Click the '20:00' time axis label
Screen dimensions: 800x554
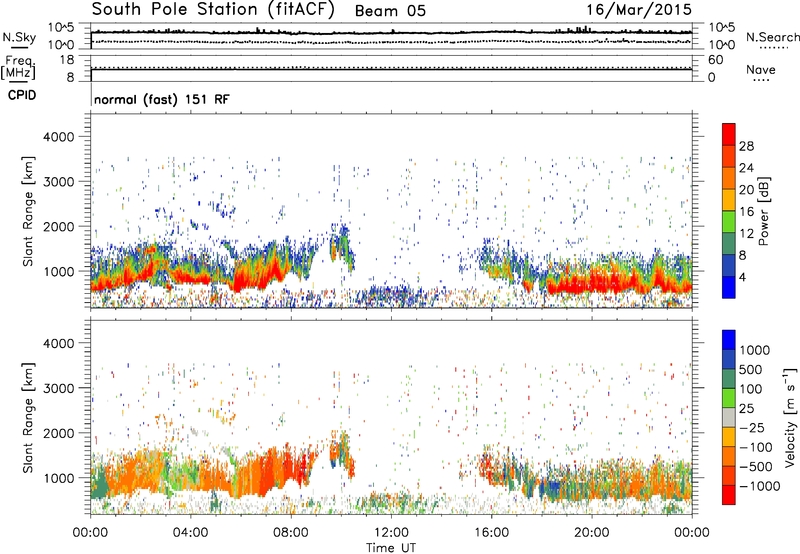coord(591,533)
